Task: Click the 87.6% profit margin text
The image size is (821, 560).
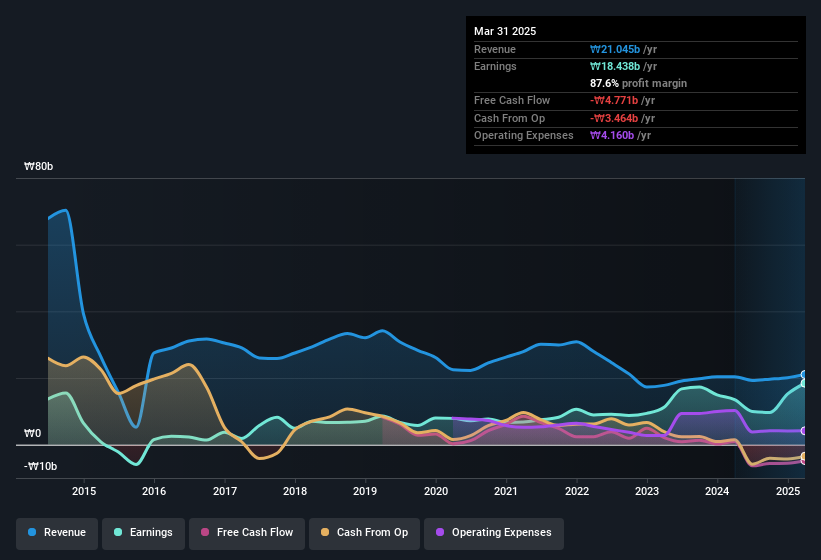Action: [638, 83]
